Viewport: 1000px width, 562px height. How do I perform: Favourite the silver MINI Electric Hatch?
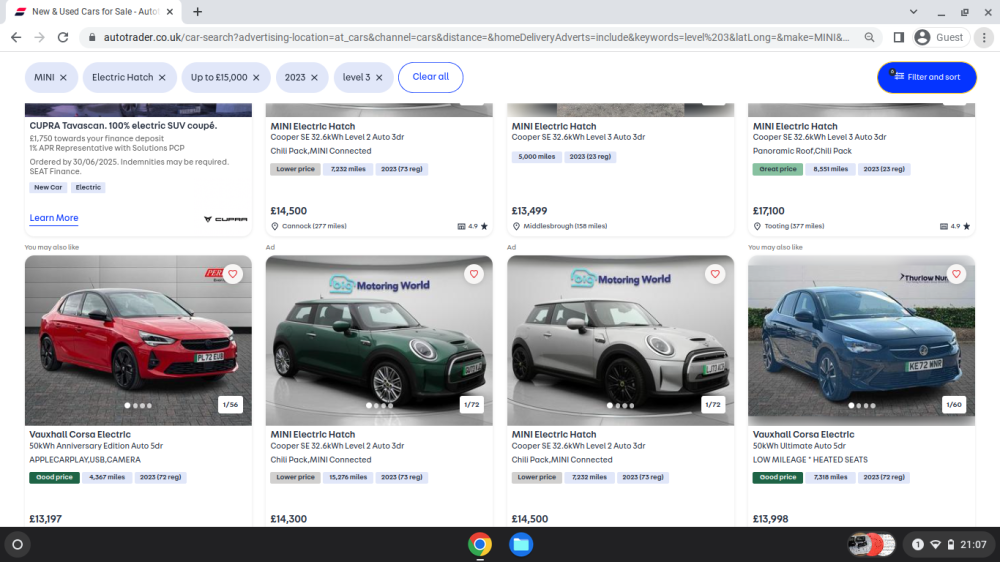pos(715,274)
